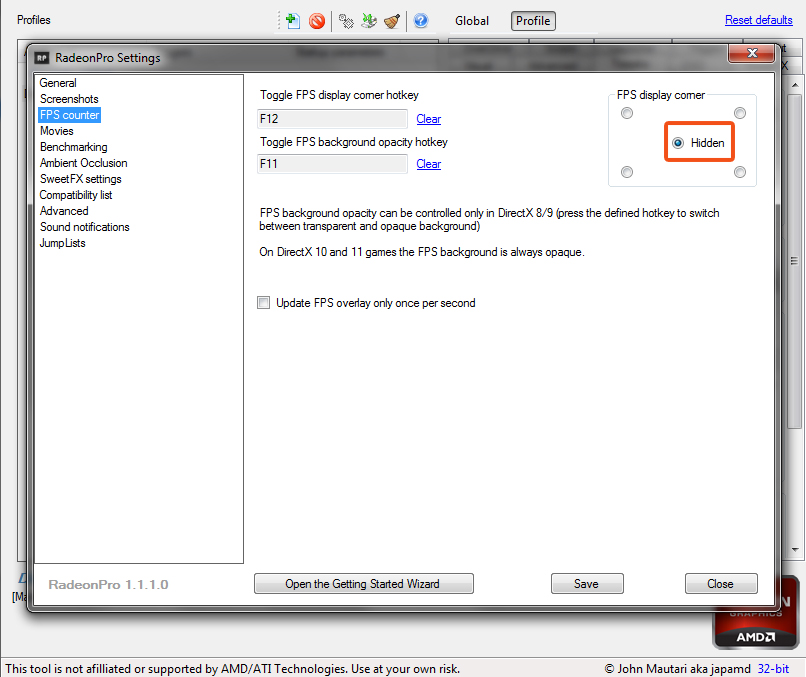
Task: Click the Save button
Action: (x=587, y=583)
